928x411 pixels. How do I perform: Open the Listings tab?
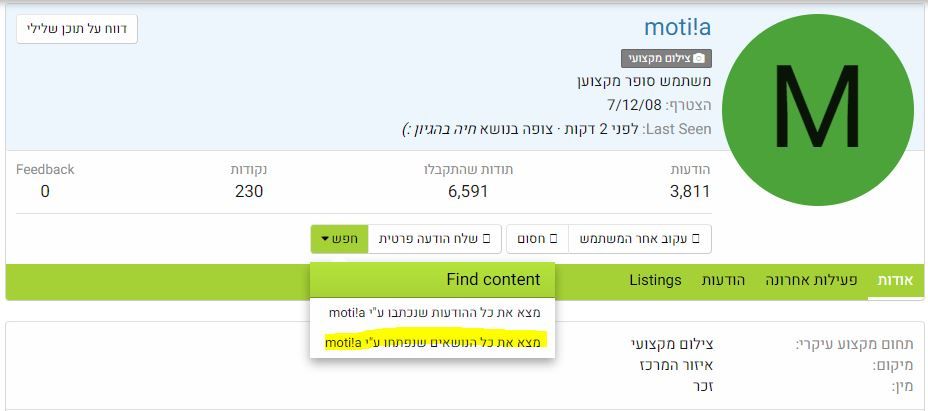[x=655, y=280]
